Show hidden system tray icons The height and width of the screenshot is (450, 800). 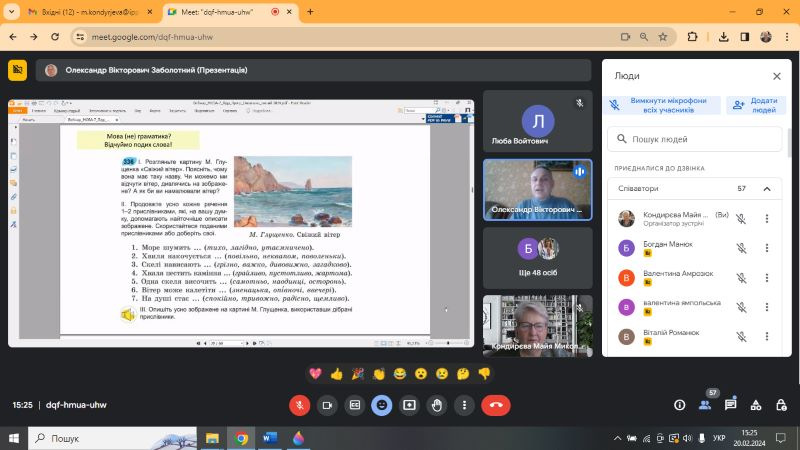click(x=617, y=438)
